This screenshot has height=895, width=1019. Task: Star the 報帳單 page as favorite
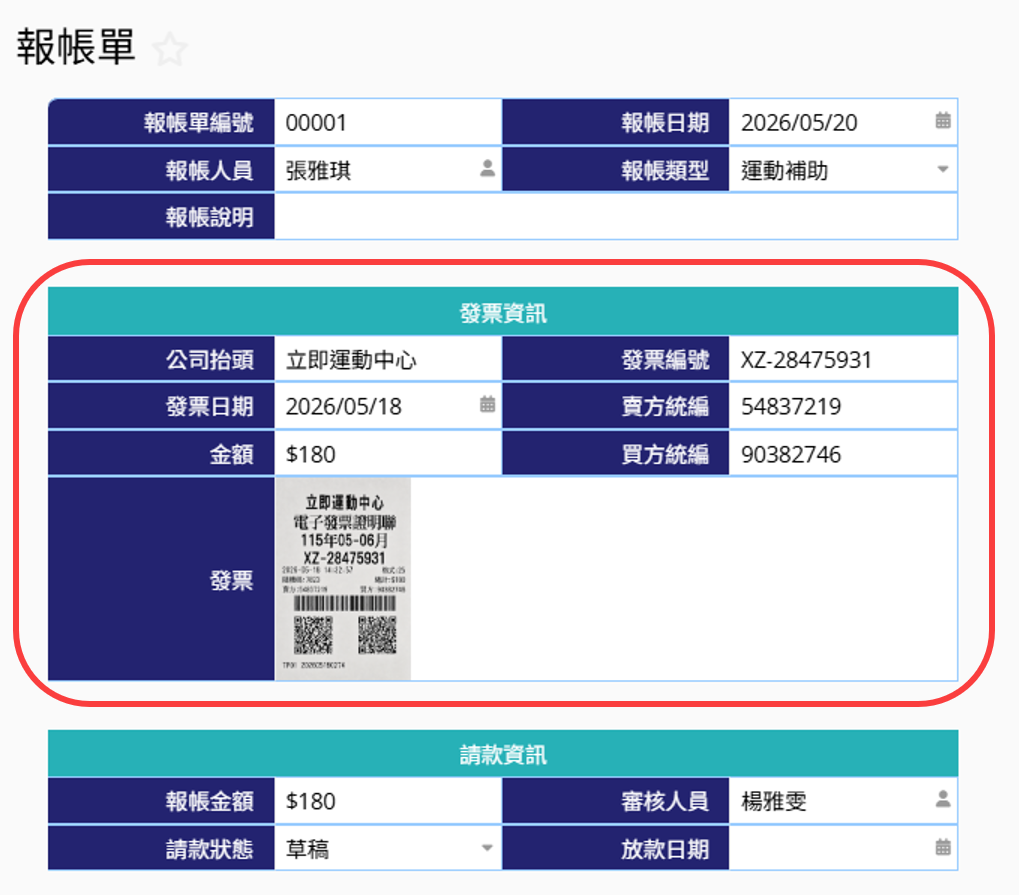click(x=170, y=49)
